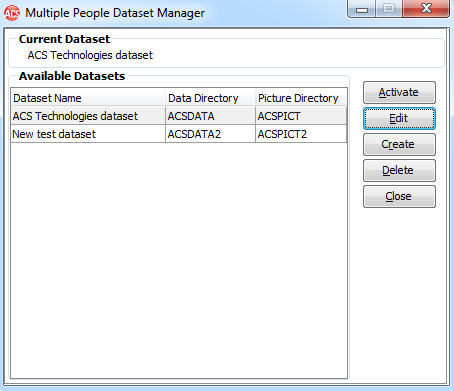Screen dimensions: 454x391
Task: Click the ACSDATA2 directory cell
Action: pos(210,134)
